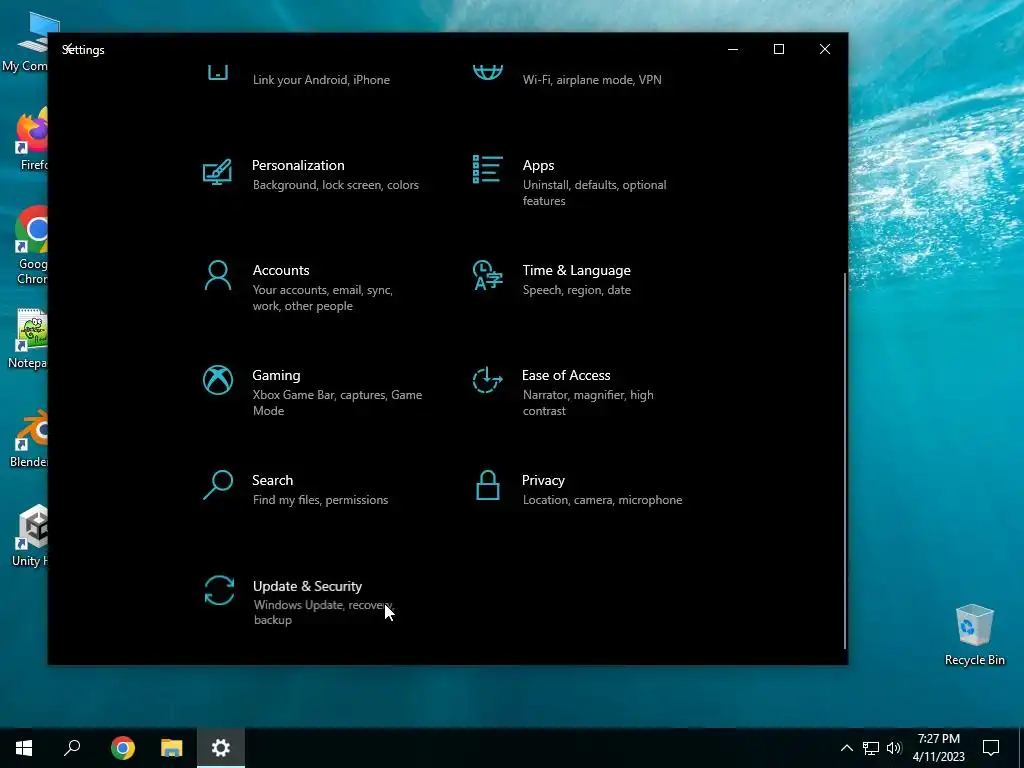The image size is (1024, 768).
Task: Click 'Find my files, permissions' description
Action: 321,500
